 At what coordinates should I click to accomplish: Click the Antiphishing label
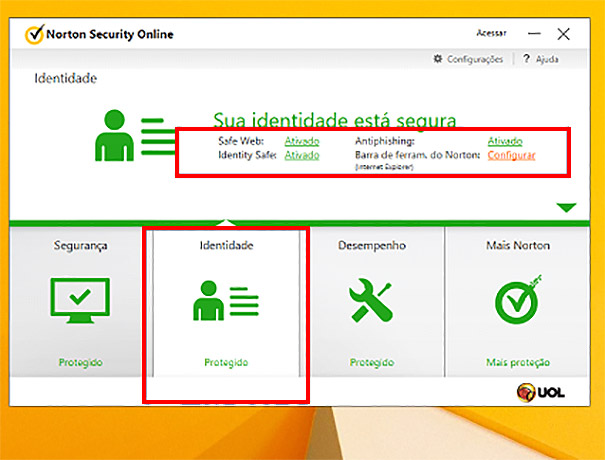tap(385, 141)
